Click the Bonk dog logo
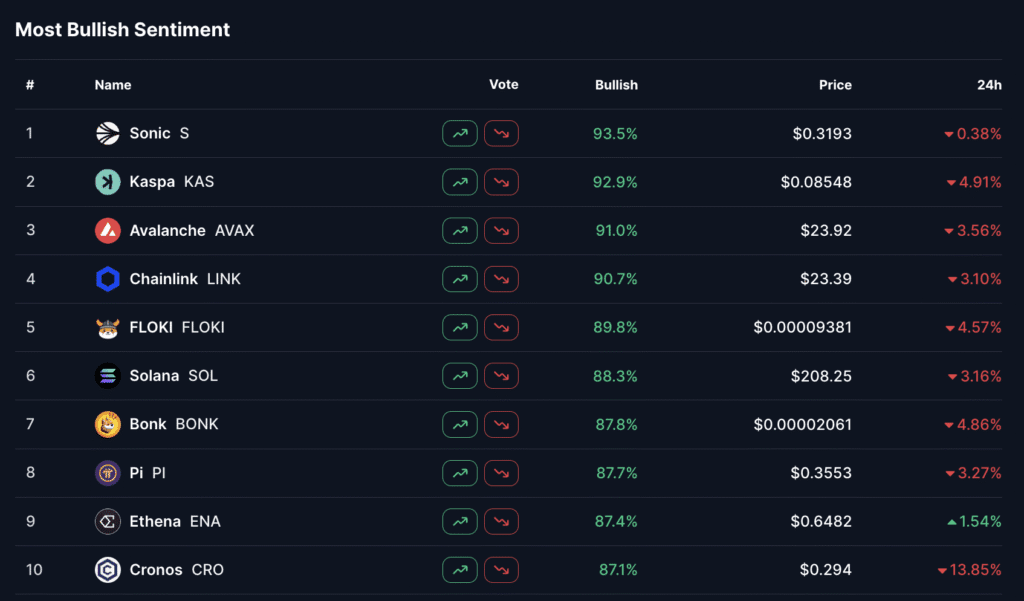The height and width of the screenshot is (601, 1024). [110, 424]
